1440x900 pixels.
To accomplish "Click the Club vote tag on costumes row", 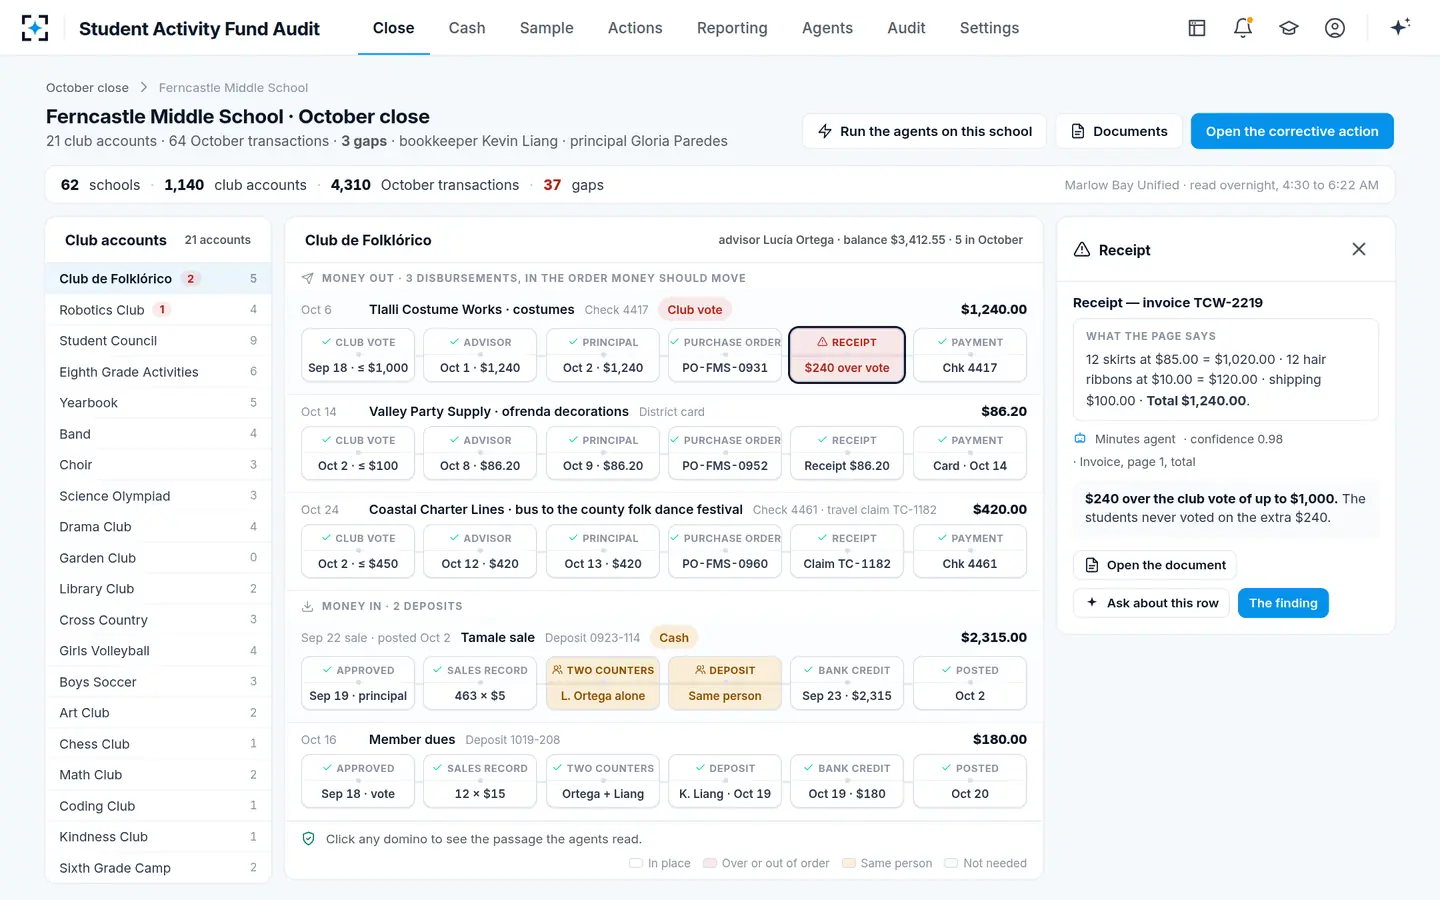I will 695,310.
